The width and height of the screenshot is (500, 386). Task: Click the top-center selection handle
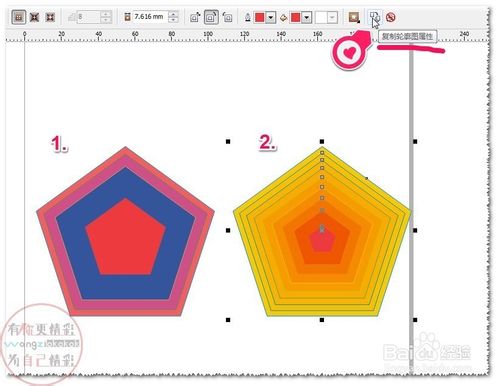click(x=322, y=142)
